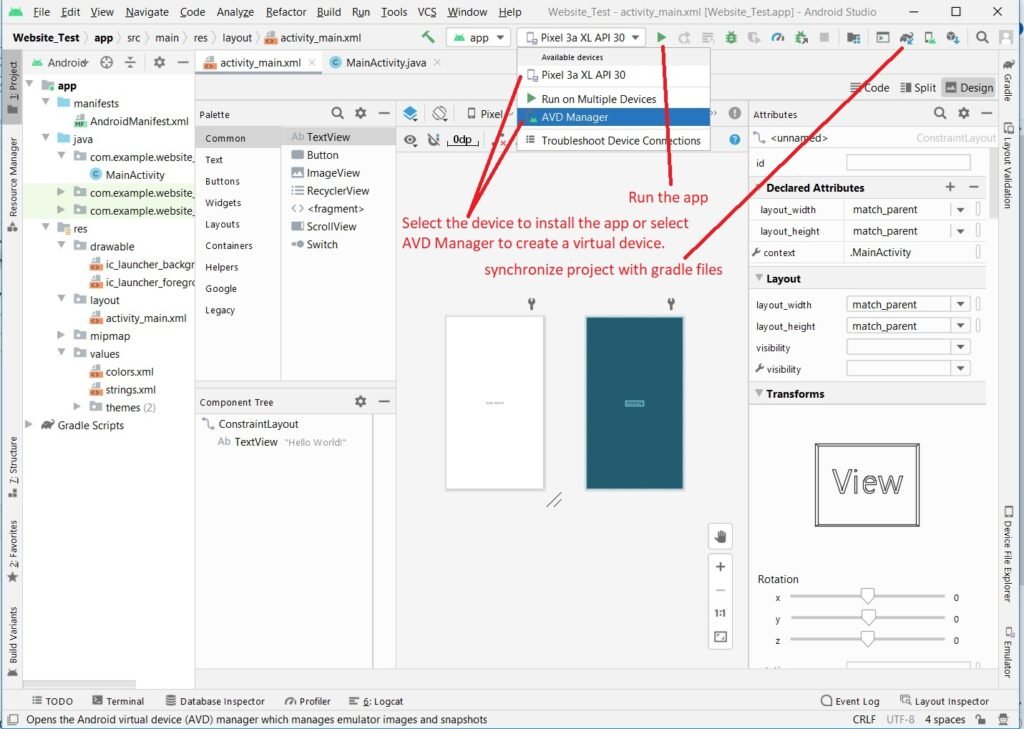This screenshot has height=729, width=1024.
Task: Open Project Structure icon in toolbar
Action: click(853, 37)
